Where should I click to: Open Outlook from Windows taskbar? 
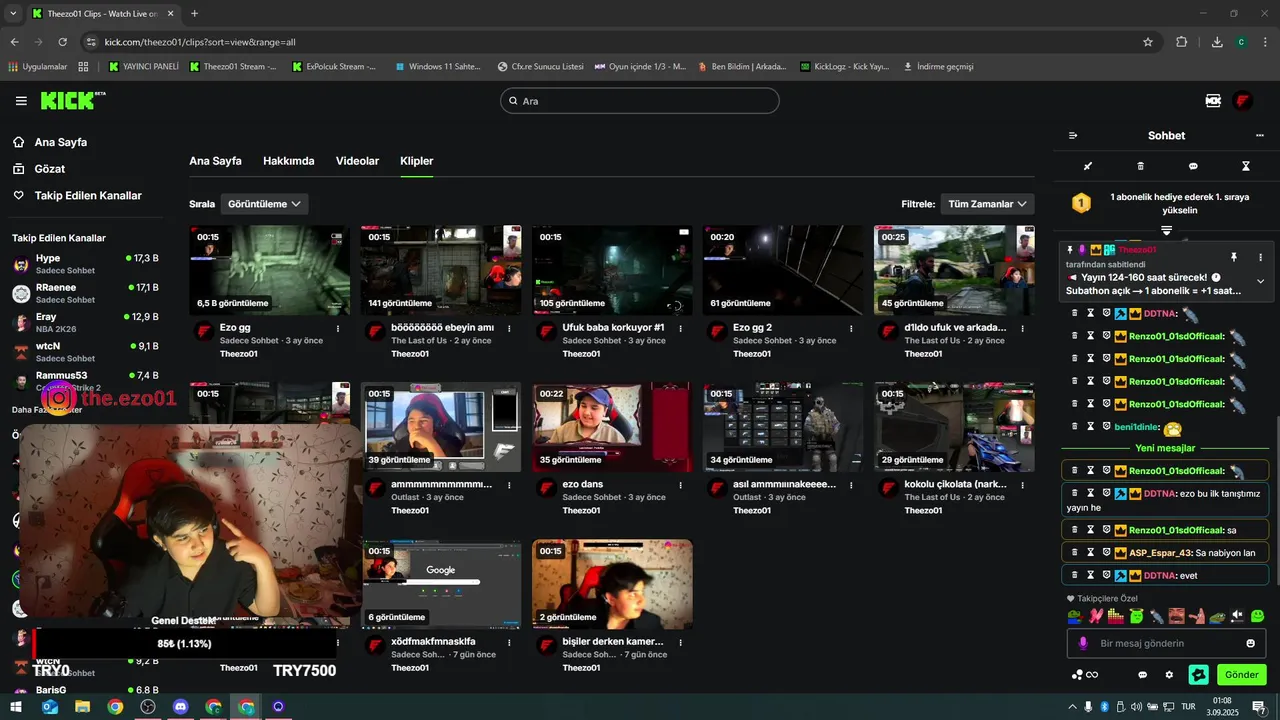[49, 707]
